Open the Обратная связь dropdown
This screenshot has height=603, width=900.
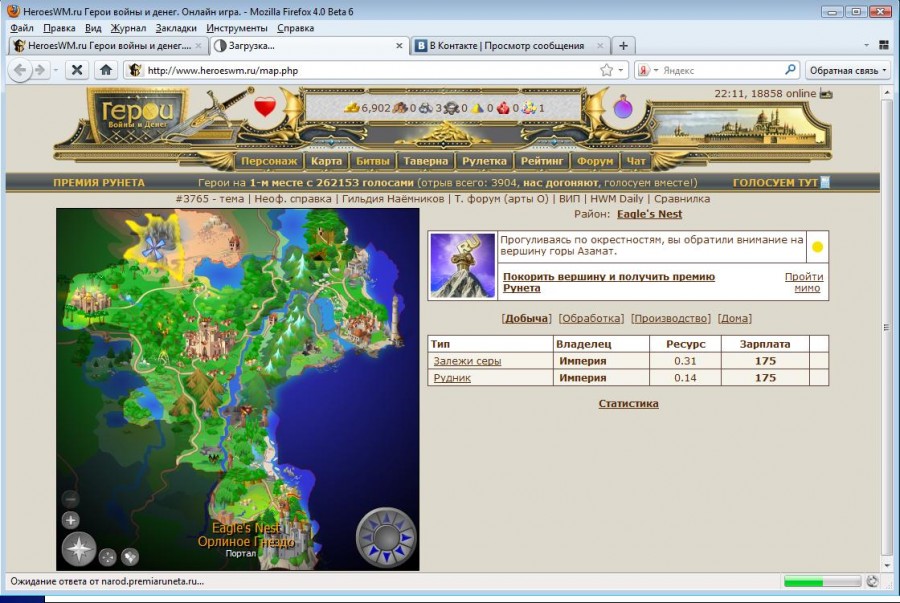848,70
